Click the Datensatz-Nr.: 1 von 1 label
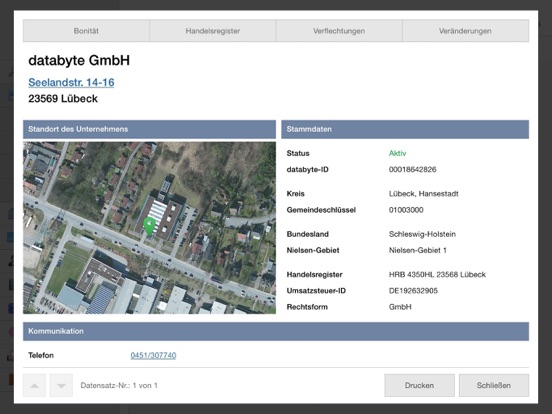 click(119, 385)
